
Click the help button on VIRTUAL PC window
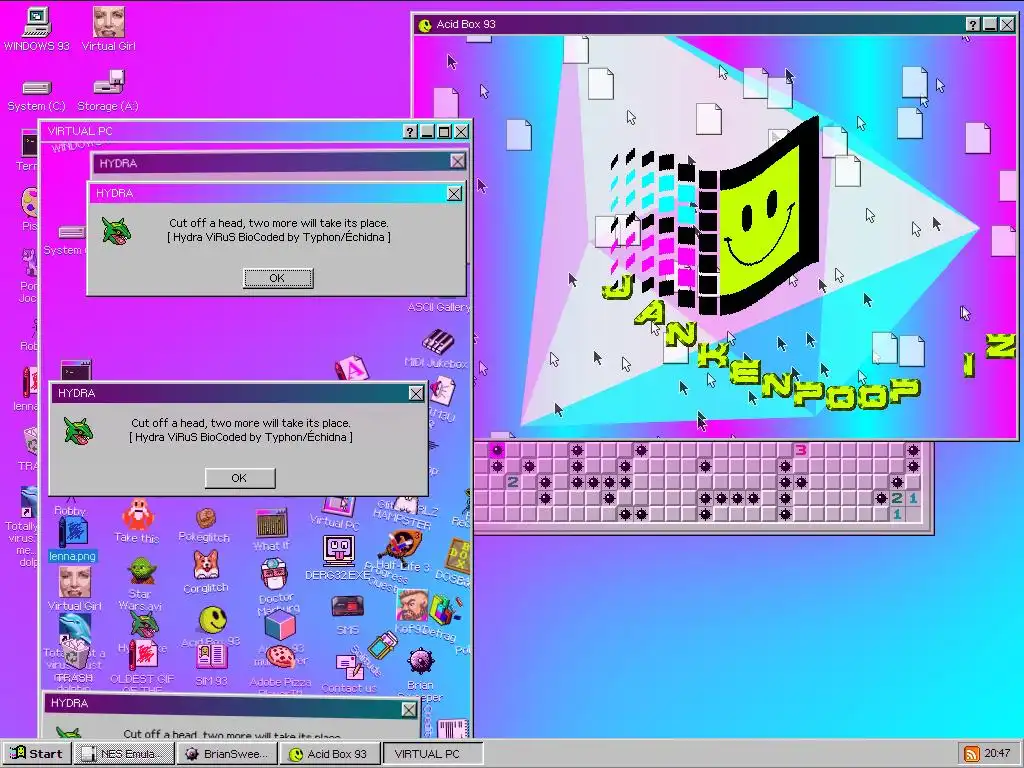[x=410, y=132]
